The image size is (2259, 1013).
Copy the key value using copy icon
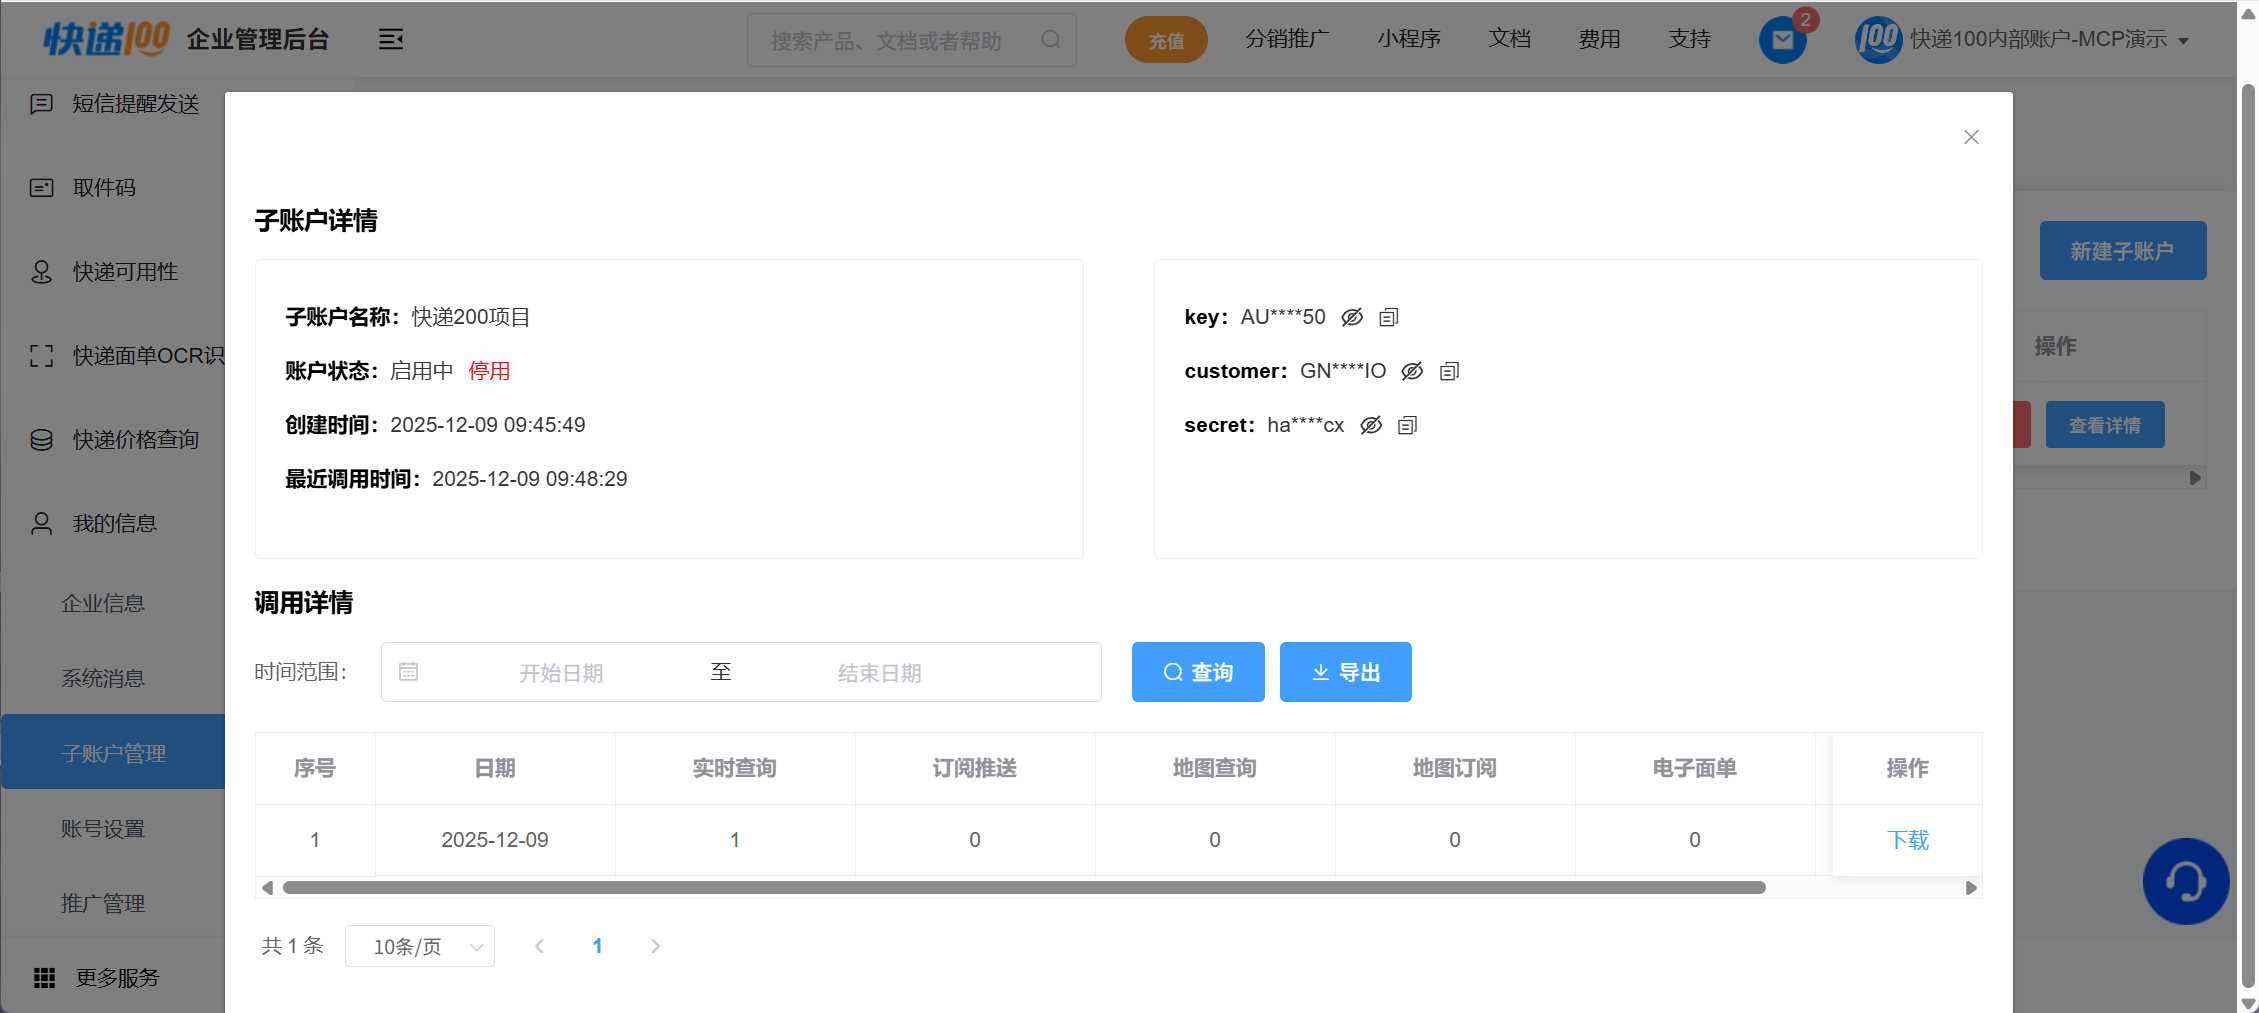(x=1388, y=317)
